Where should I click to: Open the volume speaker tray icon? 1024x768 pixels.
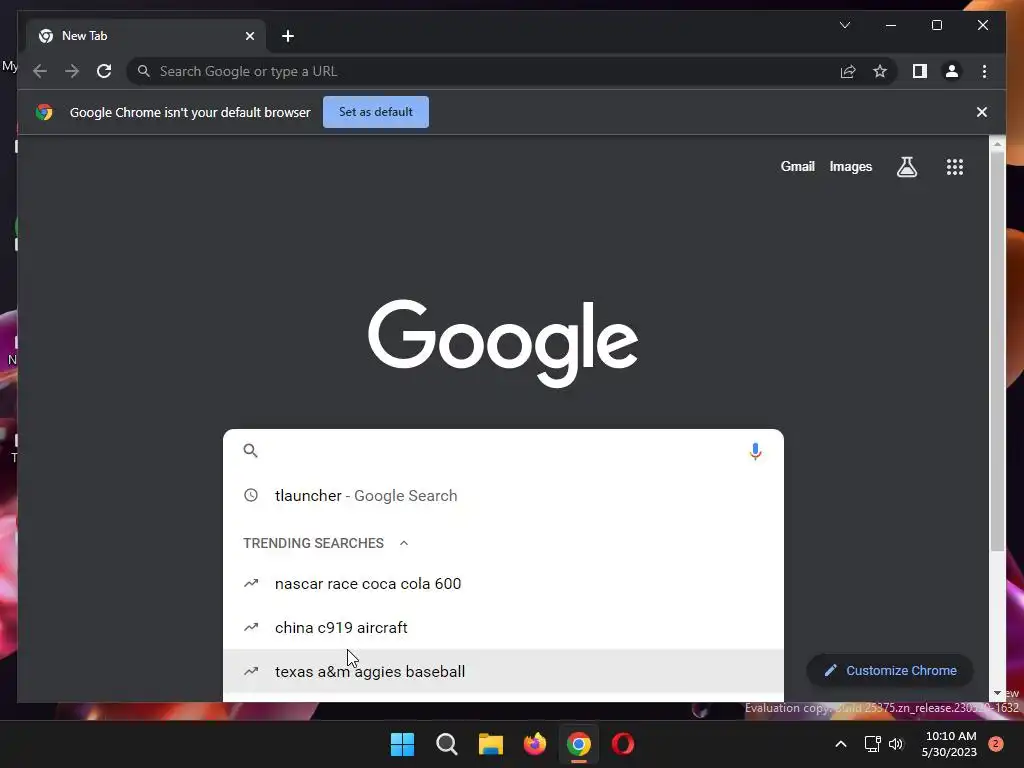896,744
